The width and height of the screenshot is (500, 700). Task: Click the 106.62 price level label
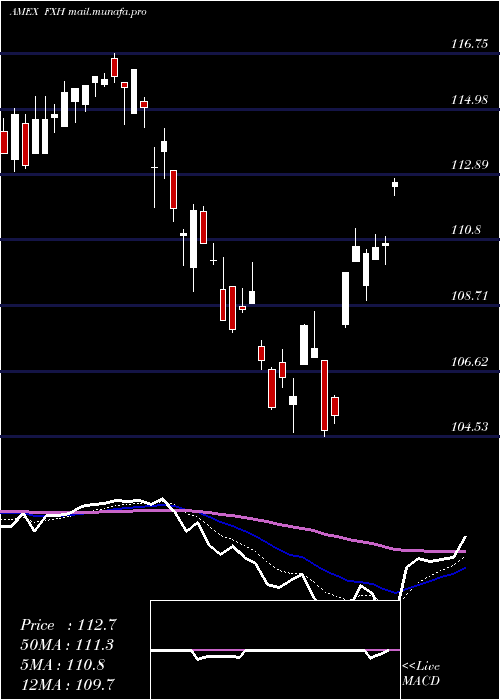click(x=470, y=361)
